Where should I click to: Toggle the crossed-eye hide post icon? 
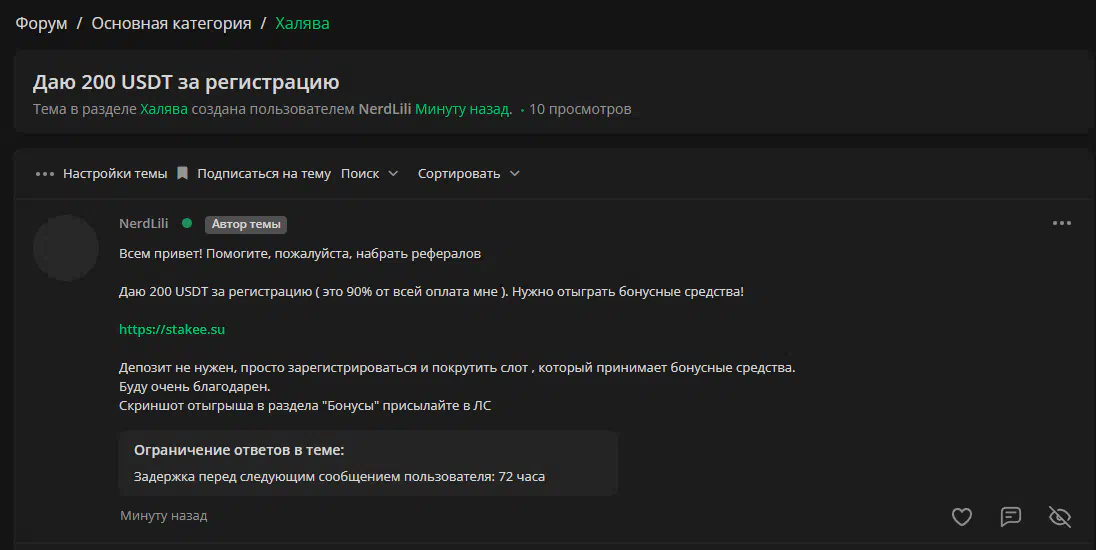(x=1060, y=516)
